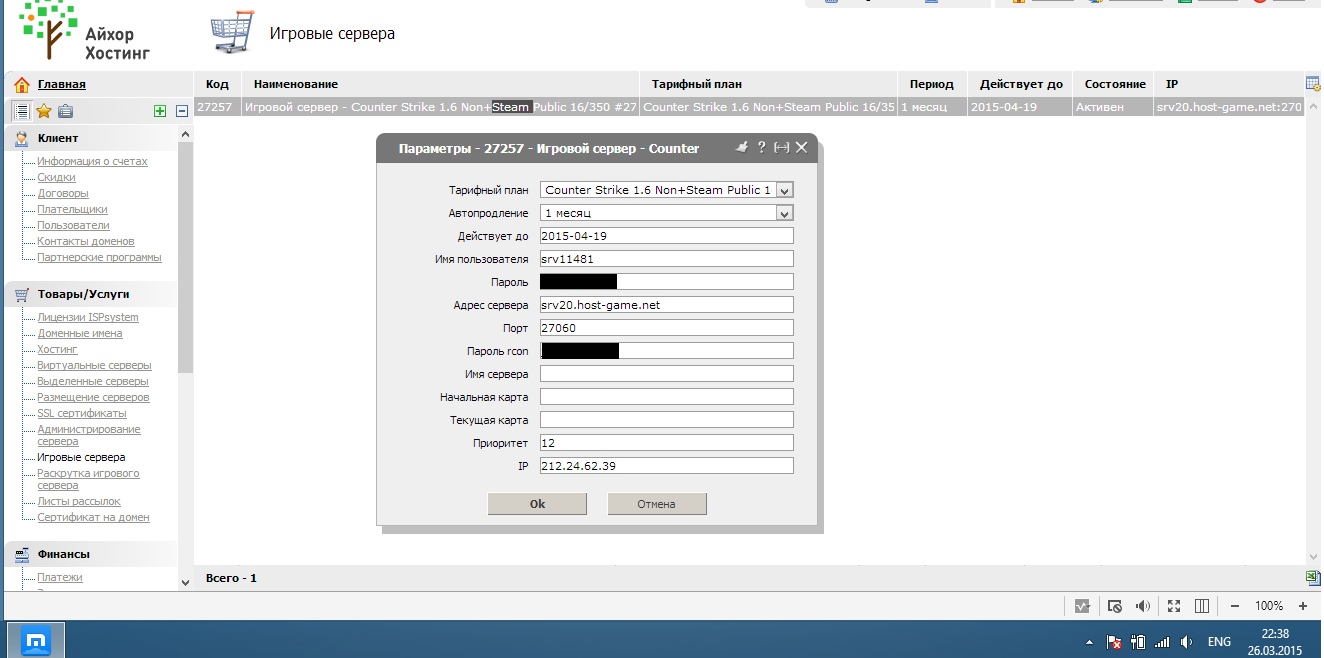The width and height of the screenshot is (1324, 658).
Task: Click the Действует до date field
Action: 666,236
